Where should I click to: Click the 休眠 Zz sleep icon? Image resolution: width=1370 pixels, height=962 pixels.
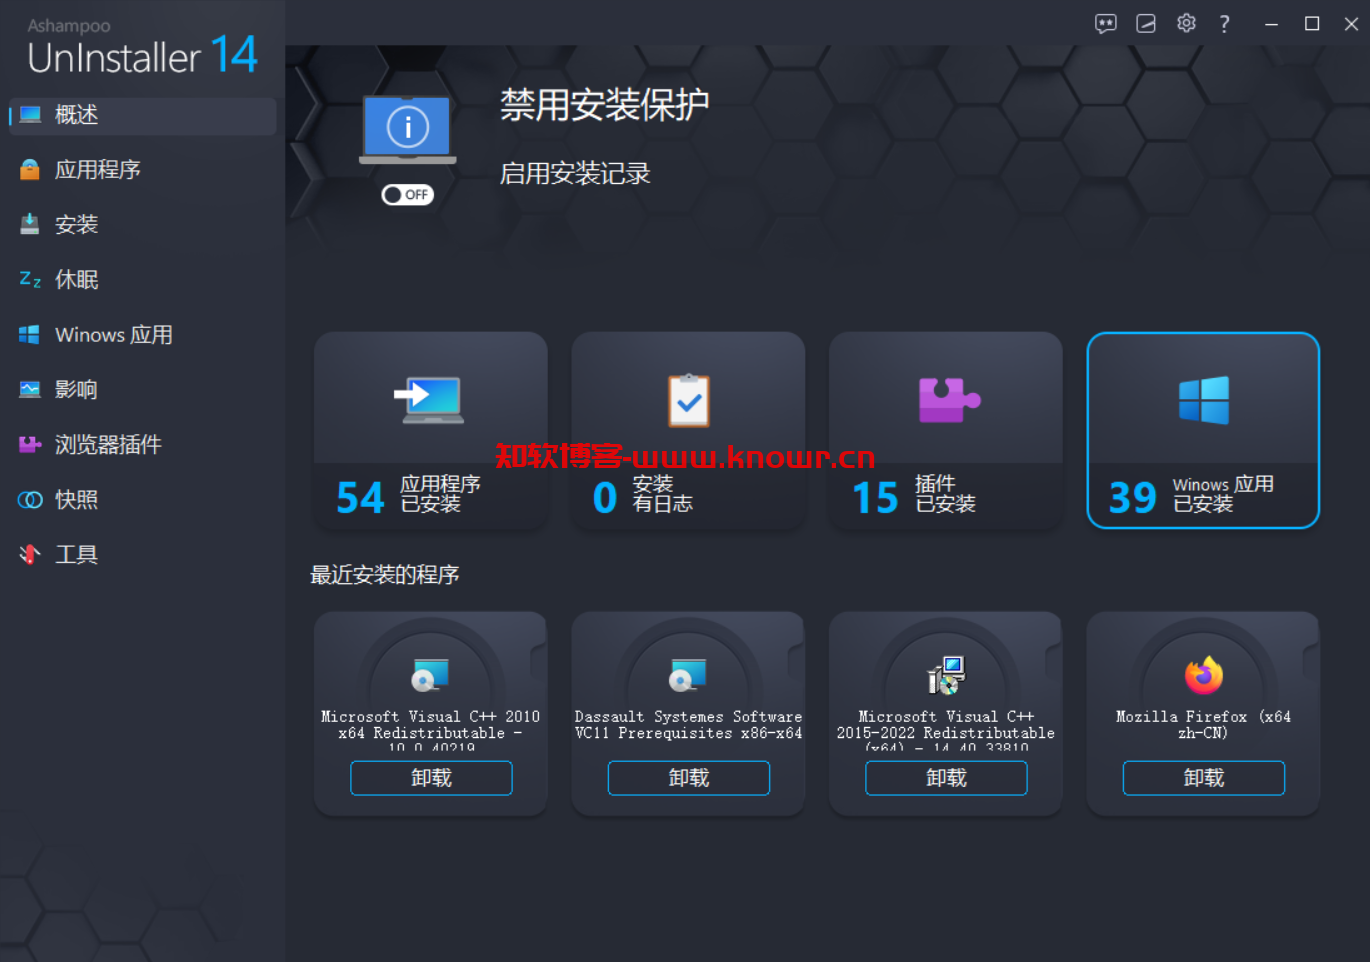[30, 279]
